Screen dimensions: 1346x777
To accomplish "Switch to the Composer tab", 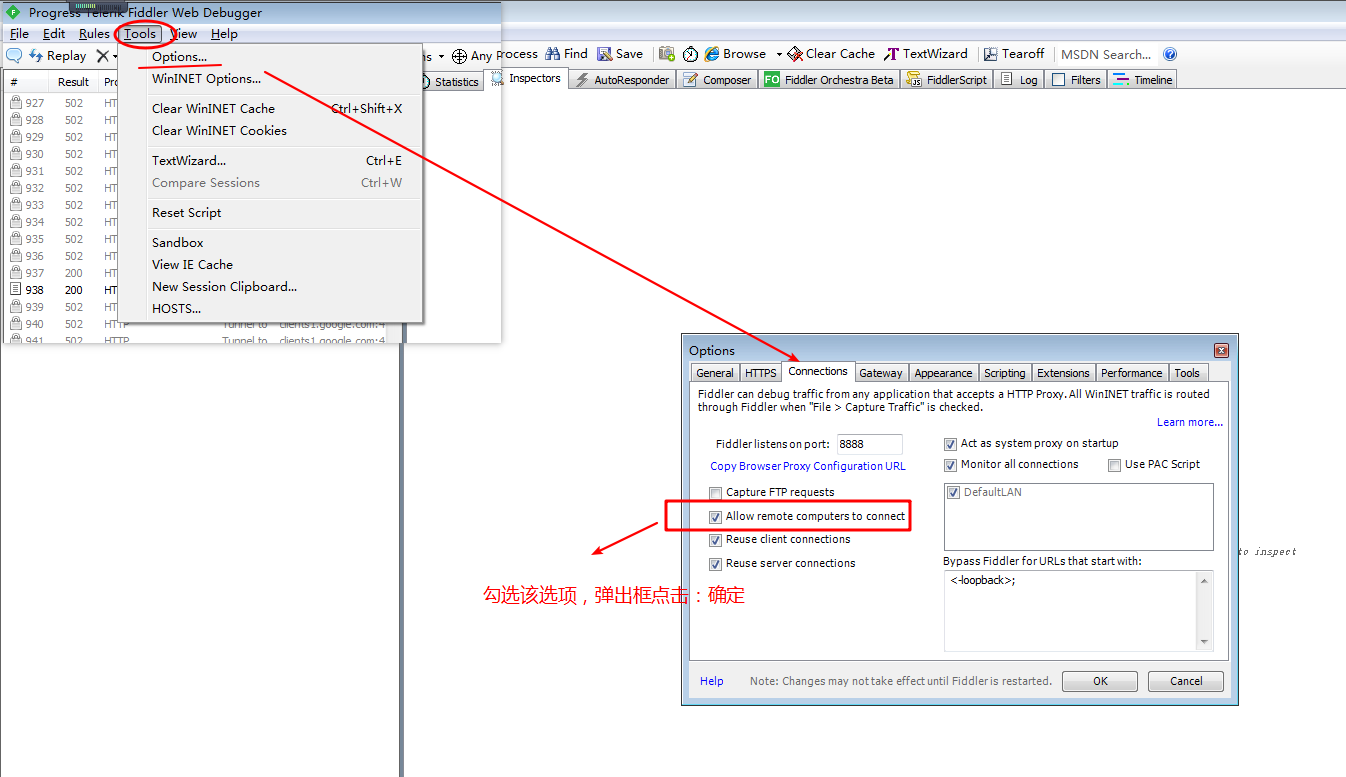I will (x=718, y=80).
